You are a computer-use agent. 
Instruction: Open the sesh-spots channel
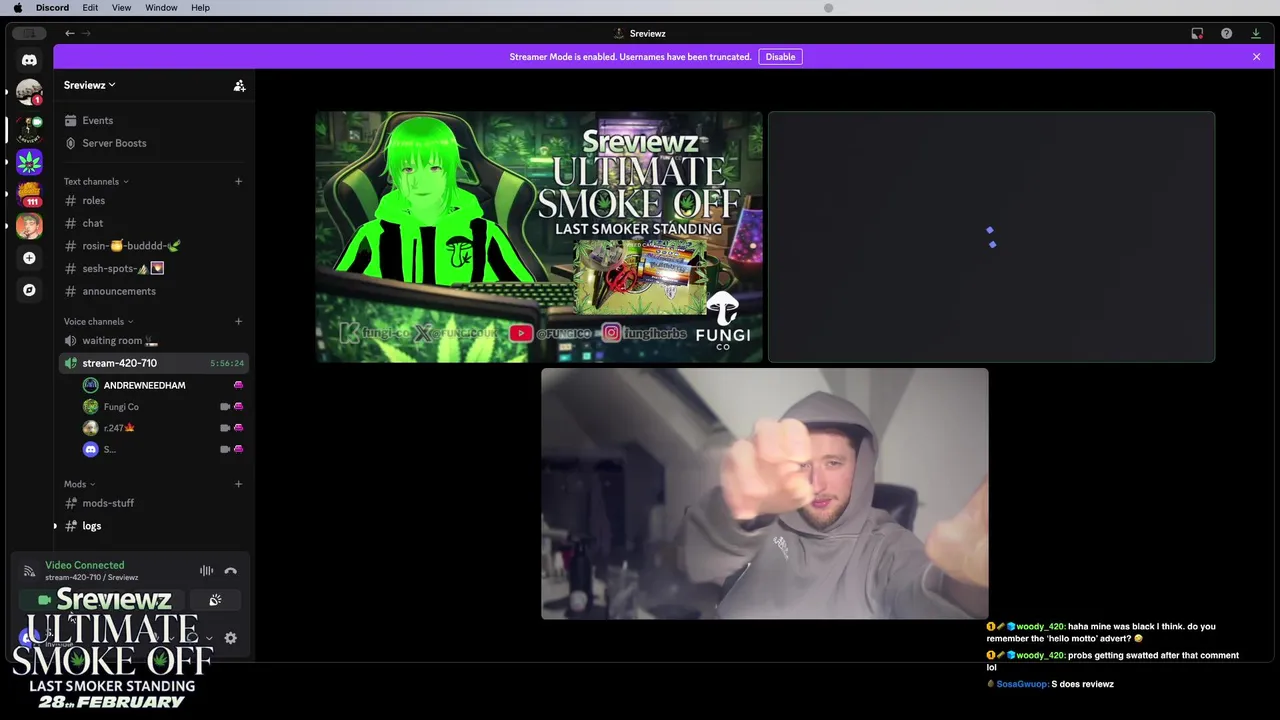click(x=123, y=269)
